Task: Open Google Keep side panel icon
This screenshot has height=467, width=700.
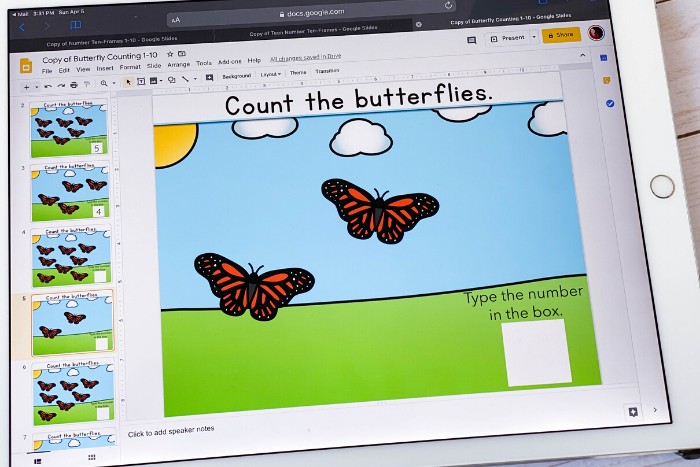Action: point(606,80)
